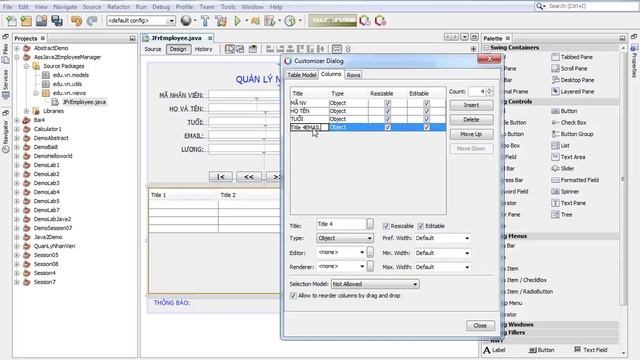Screen dimensions: 640x360
Task: Open the Navigate menu
Action: pos(65,7)
